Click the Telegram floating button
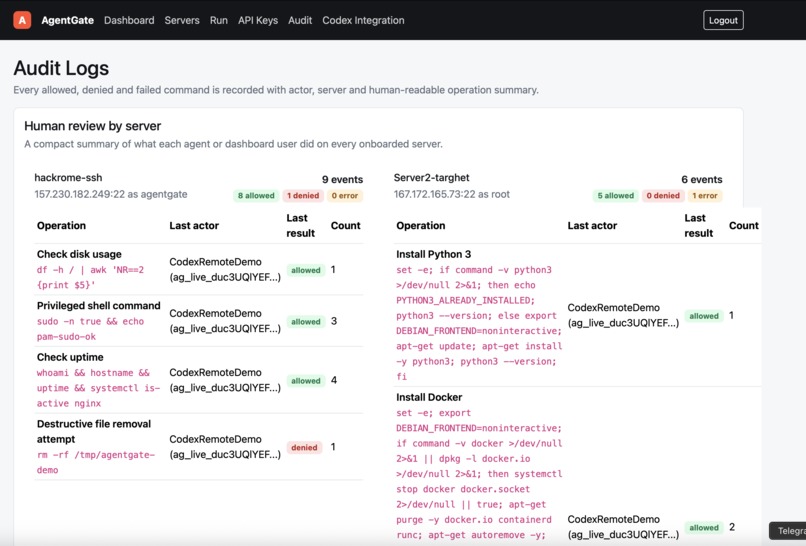Image resolution: width=806 pixels, height=546 pixels. 787,531
